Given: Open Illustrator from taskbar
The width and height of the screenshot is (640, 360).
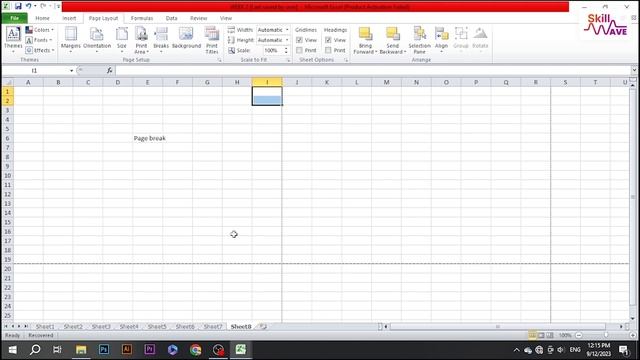Looking at the screenshot, I should point(127,350).
